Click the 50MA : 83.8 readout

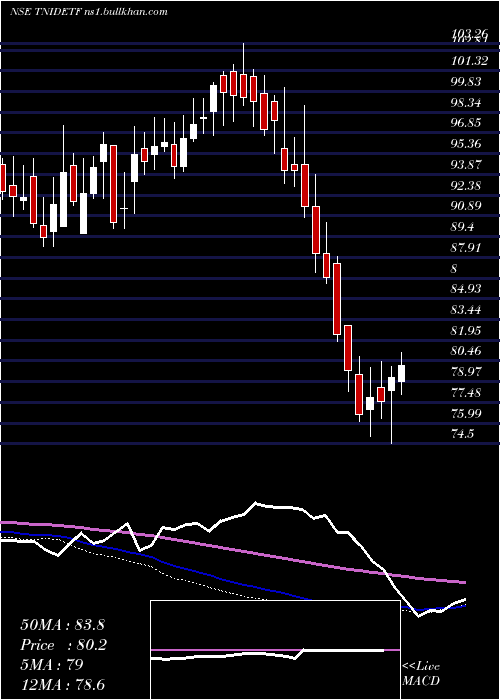pos(62,625)
